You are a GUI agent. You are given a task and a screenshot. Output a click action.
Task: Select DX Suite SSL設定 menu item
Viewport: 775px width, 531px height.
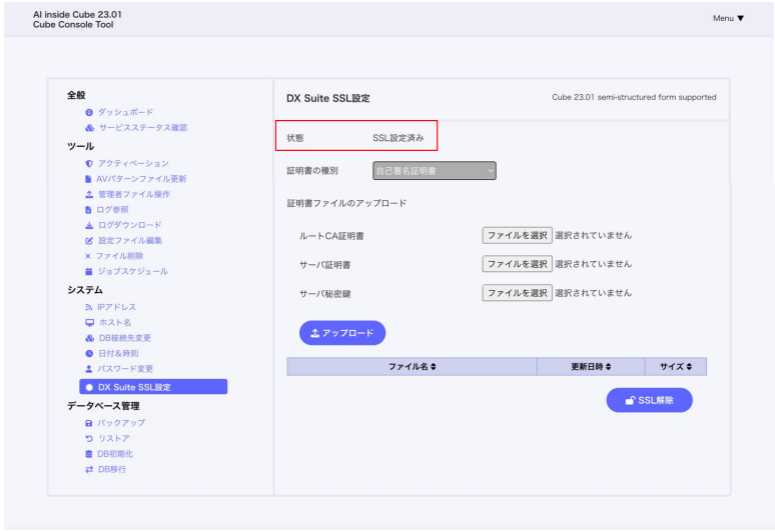click(x=153, y=387)
